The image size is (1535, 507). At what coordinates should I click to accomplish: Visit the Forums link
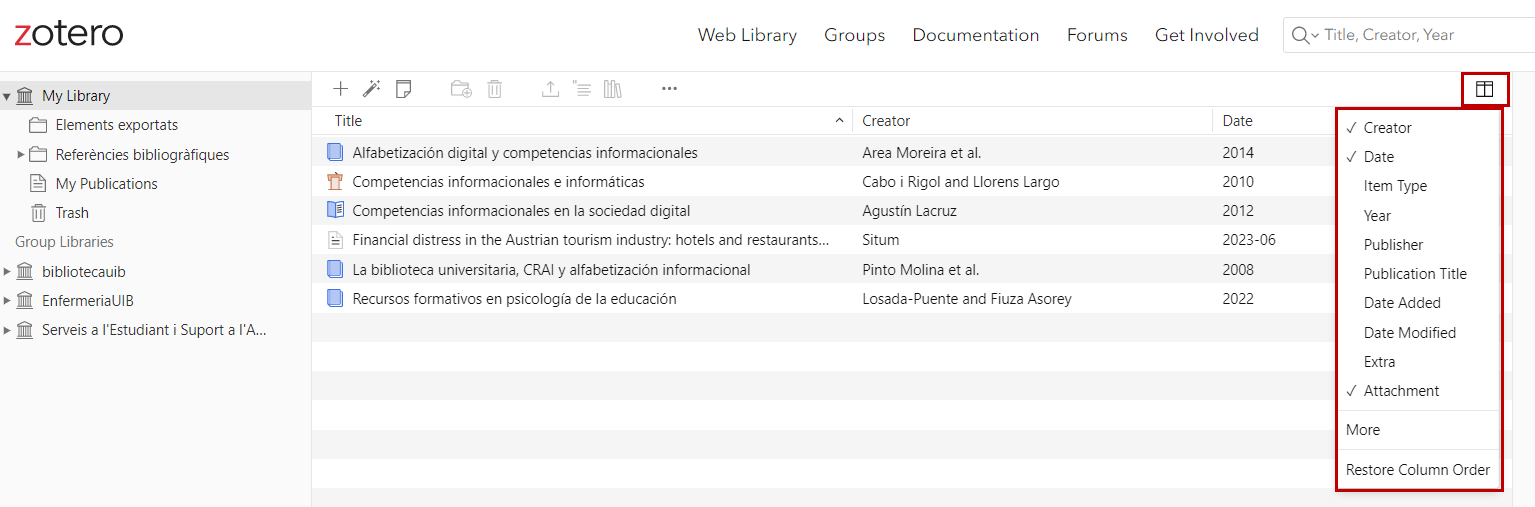click(1097, 35)
